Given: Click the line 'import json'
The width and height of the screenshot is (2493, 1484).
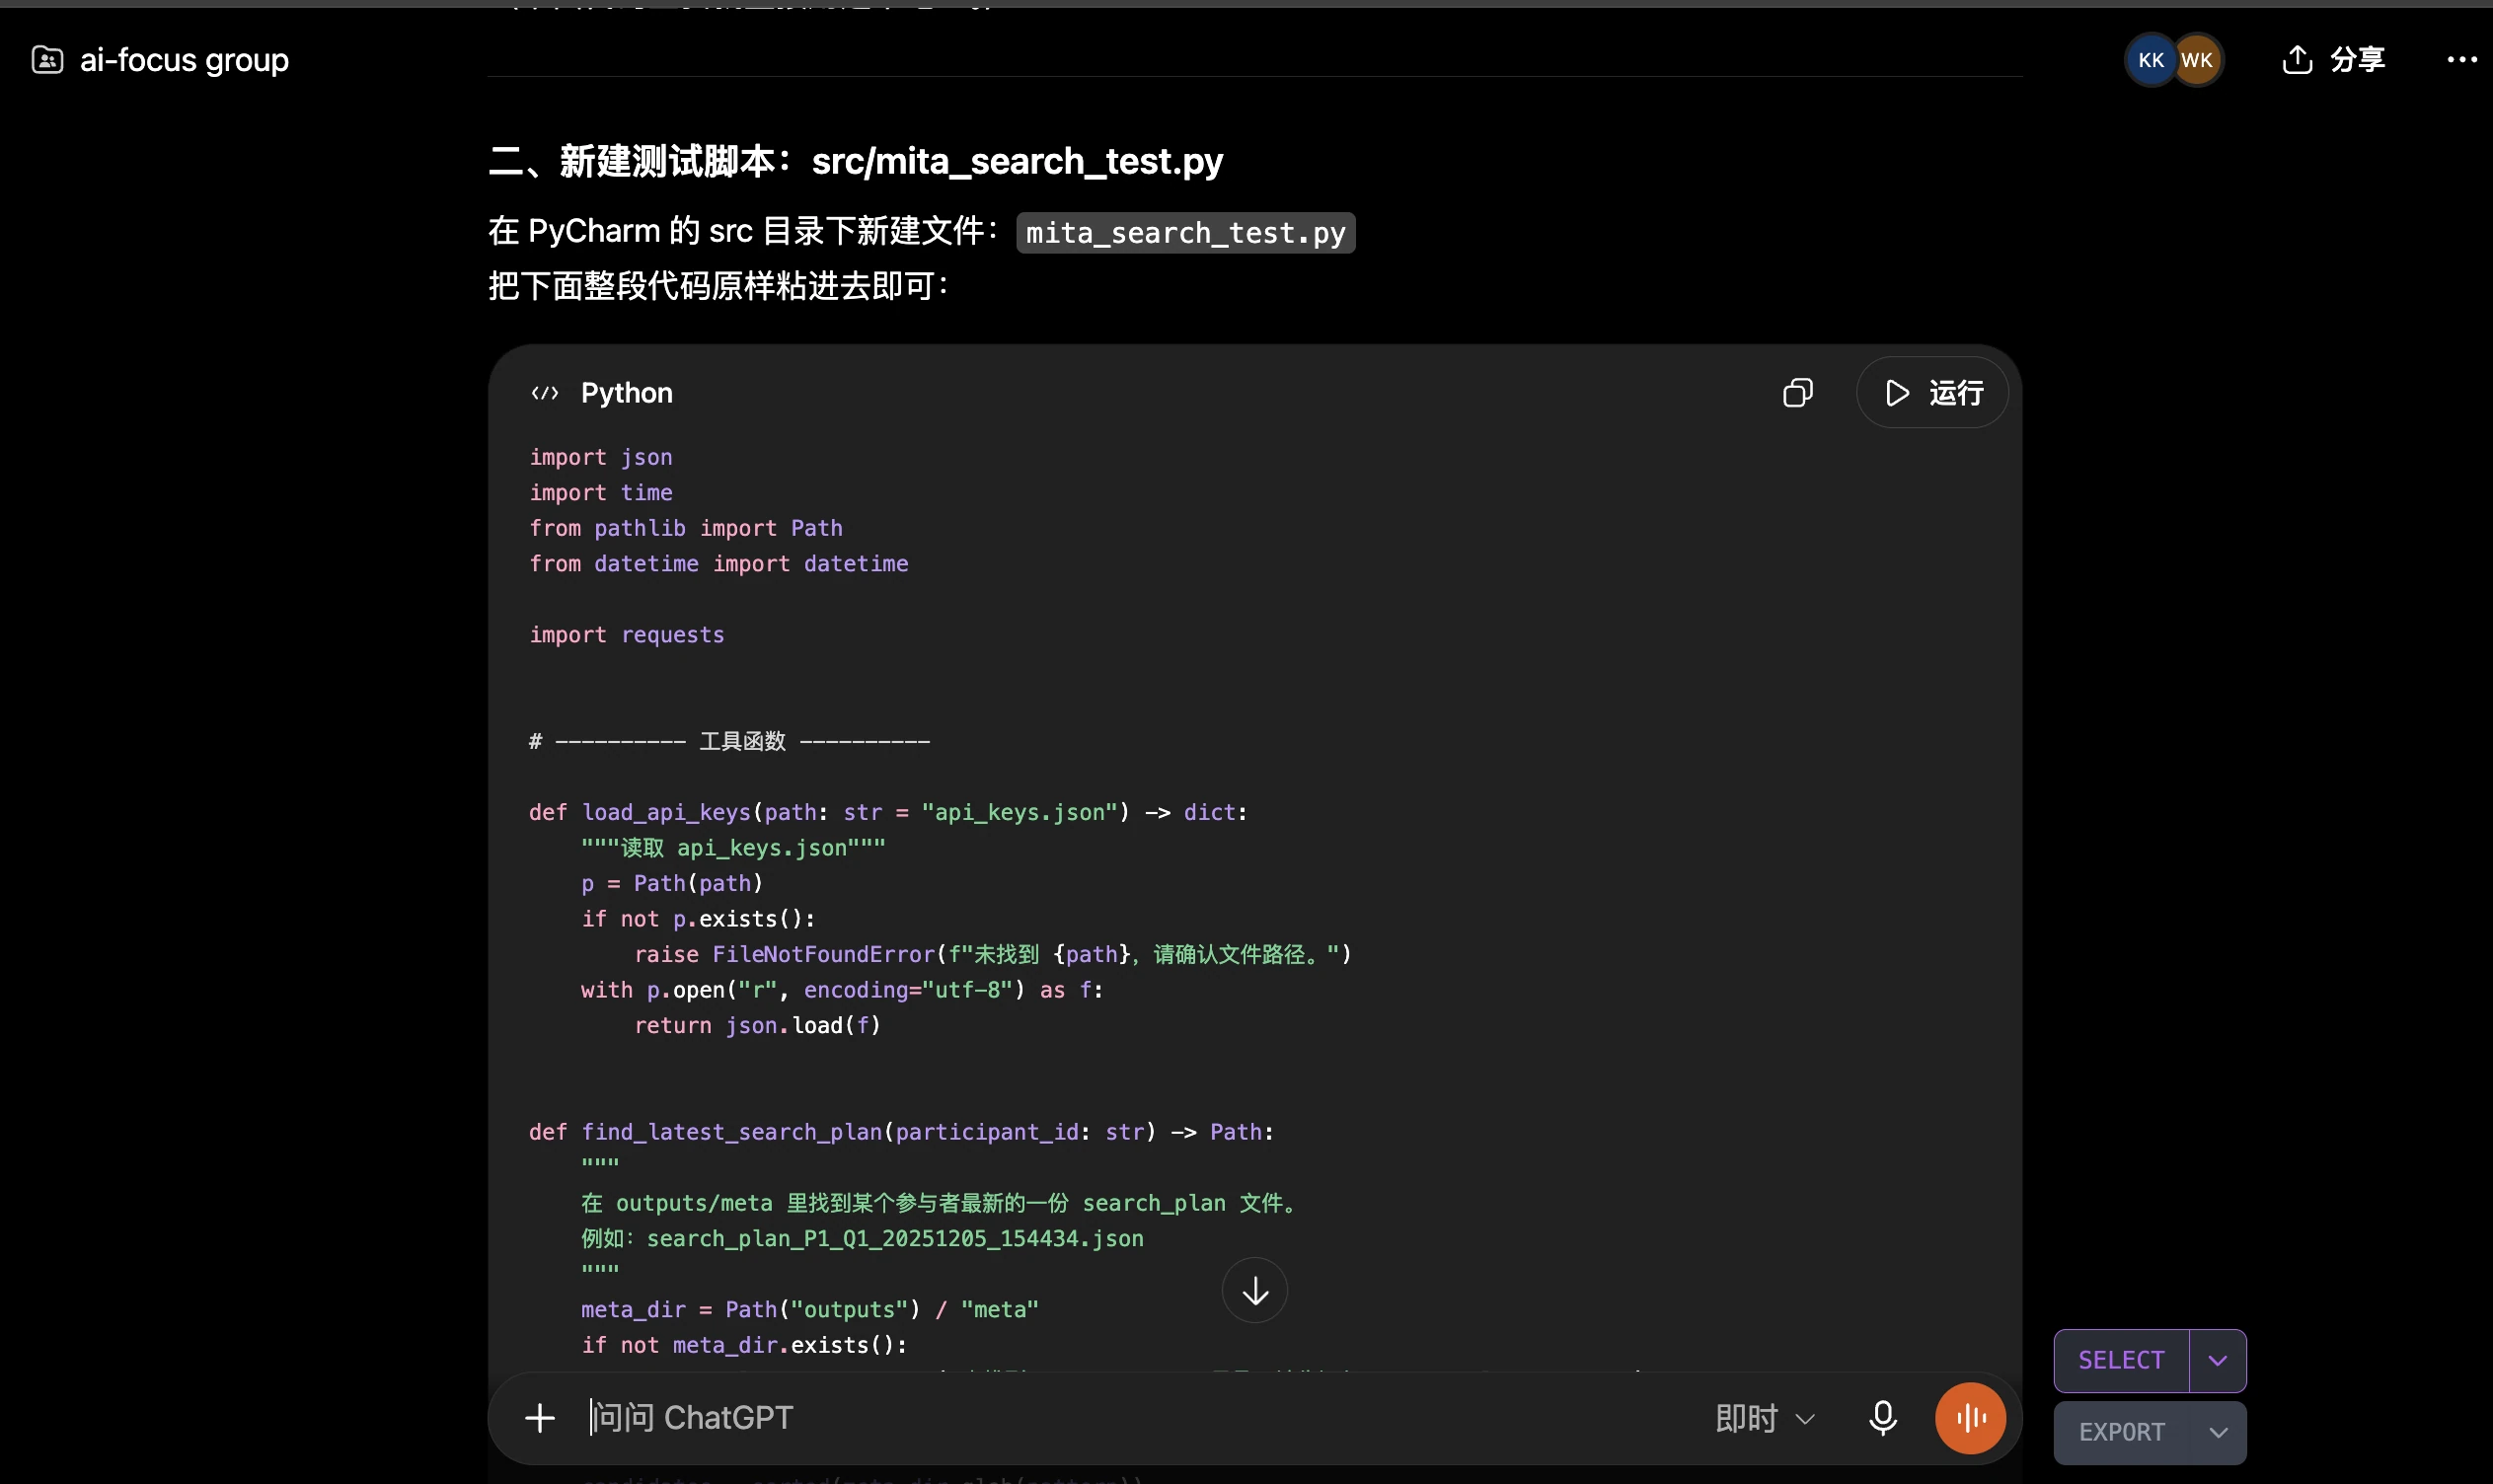Looking at the screenshot, I should pos(601,457).
